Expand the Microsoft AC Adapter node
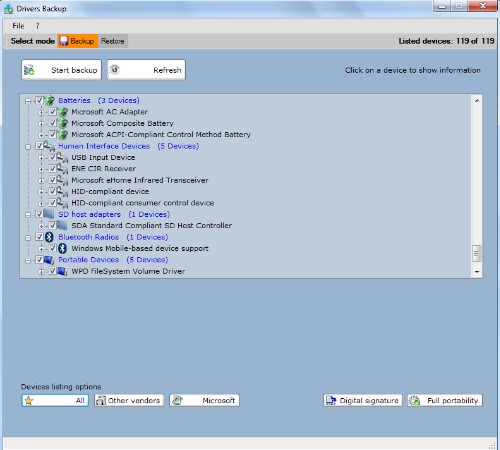 (x=41, y=113)
